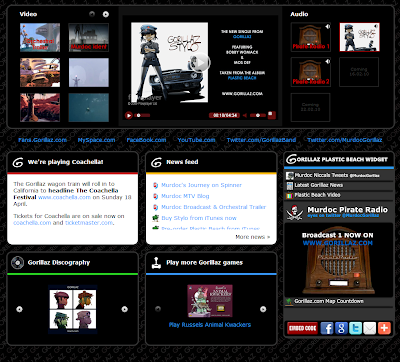Open the Twitter.com/MurdocGorillaz link
This screenshot has height=362, width=400.
pyautogui.click(x=345, y=140)
